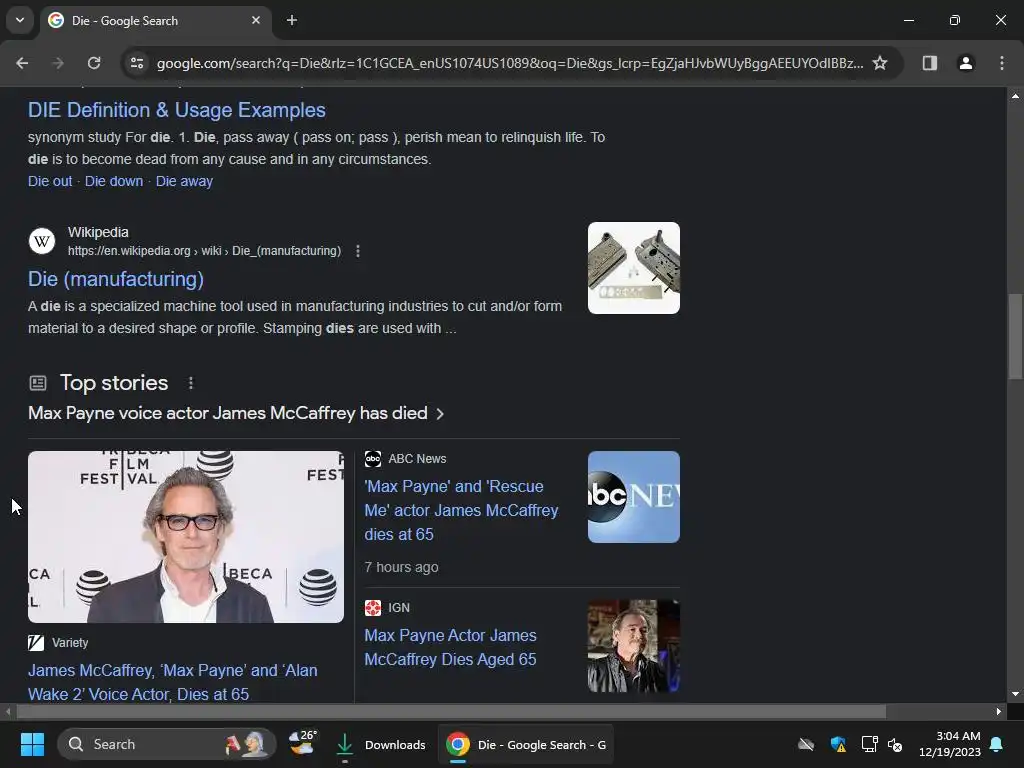Open Downloads from the taskbar
1024x768 pixels.
pyautogui.click(x=381, y=744)
